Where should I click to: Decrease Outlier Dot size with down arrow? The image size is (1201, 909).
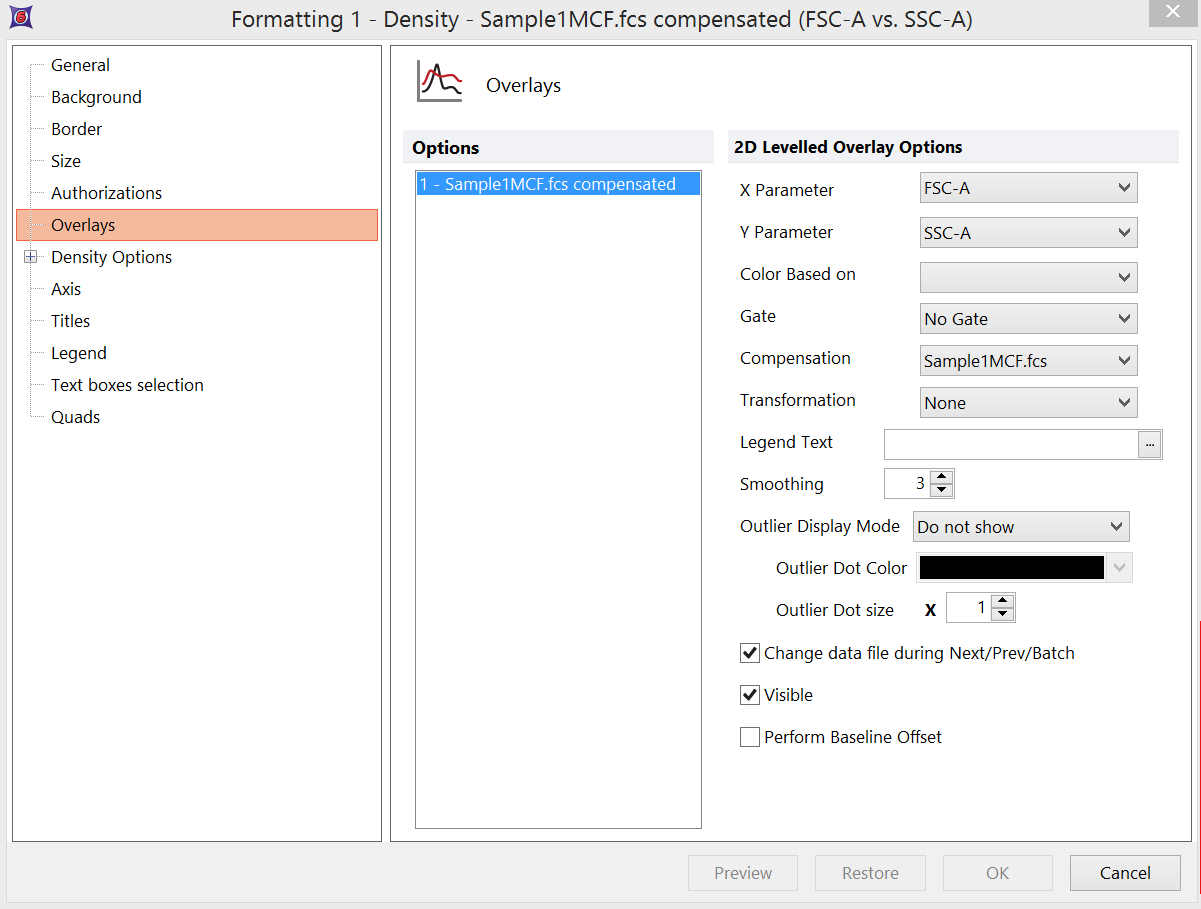click(1003, 614)
